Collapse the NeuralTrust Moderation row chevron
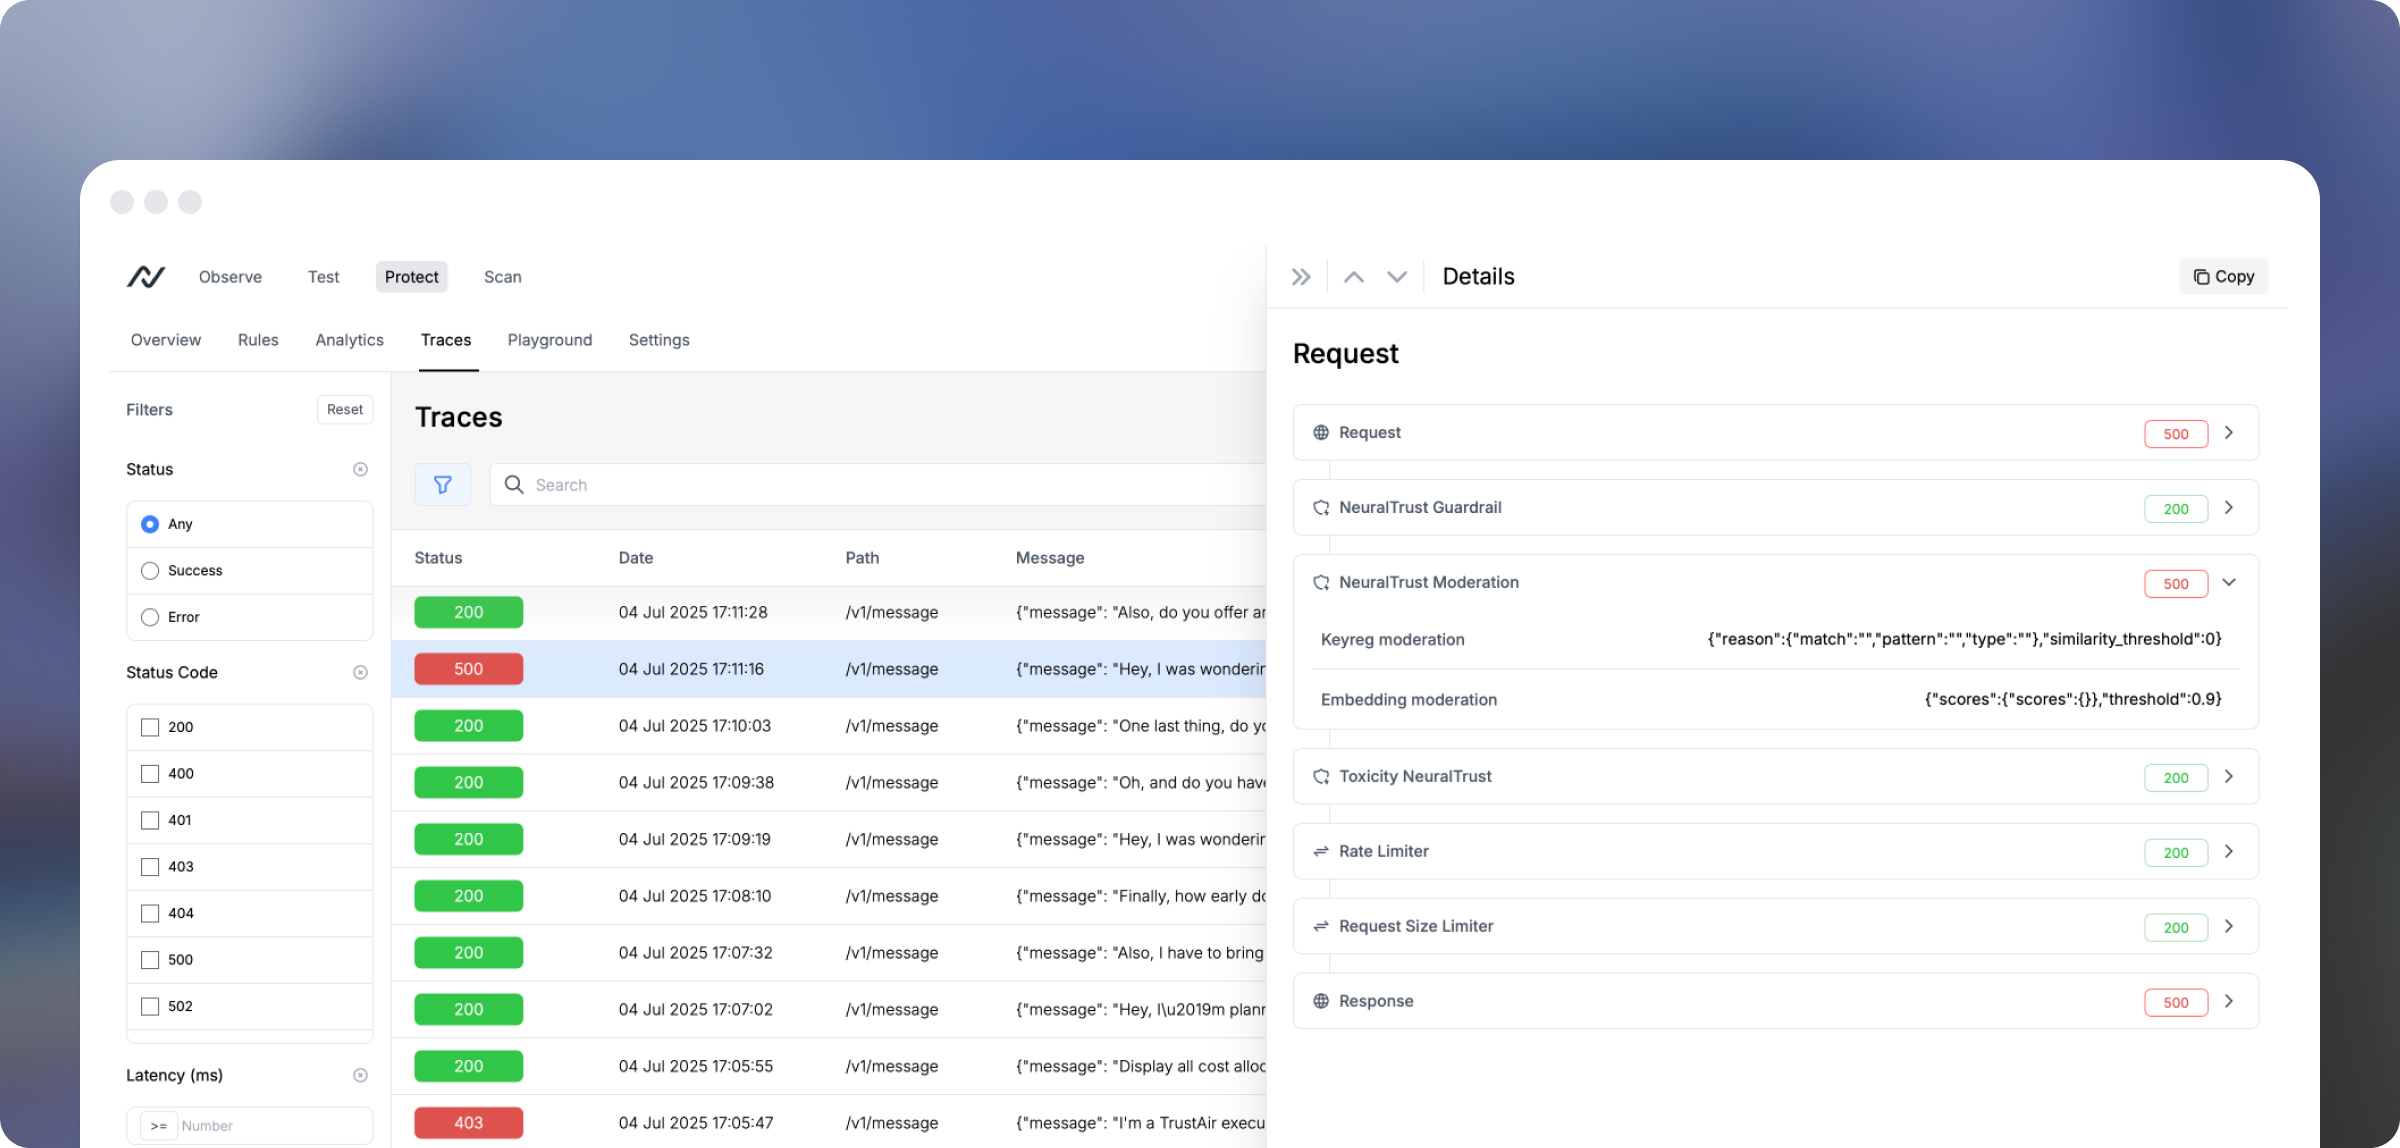2400x1148 pixels. tap(2229, 582)
